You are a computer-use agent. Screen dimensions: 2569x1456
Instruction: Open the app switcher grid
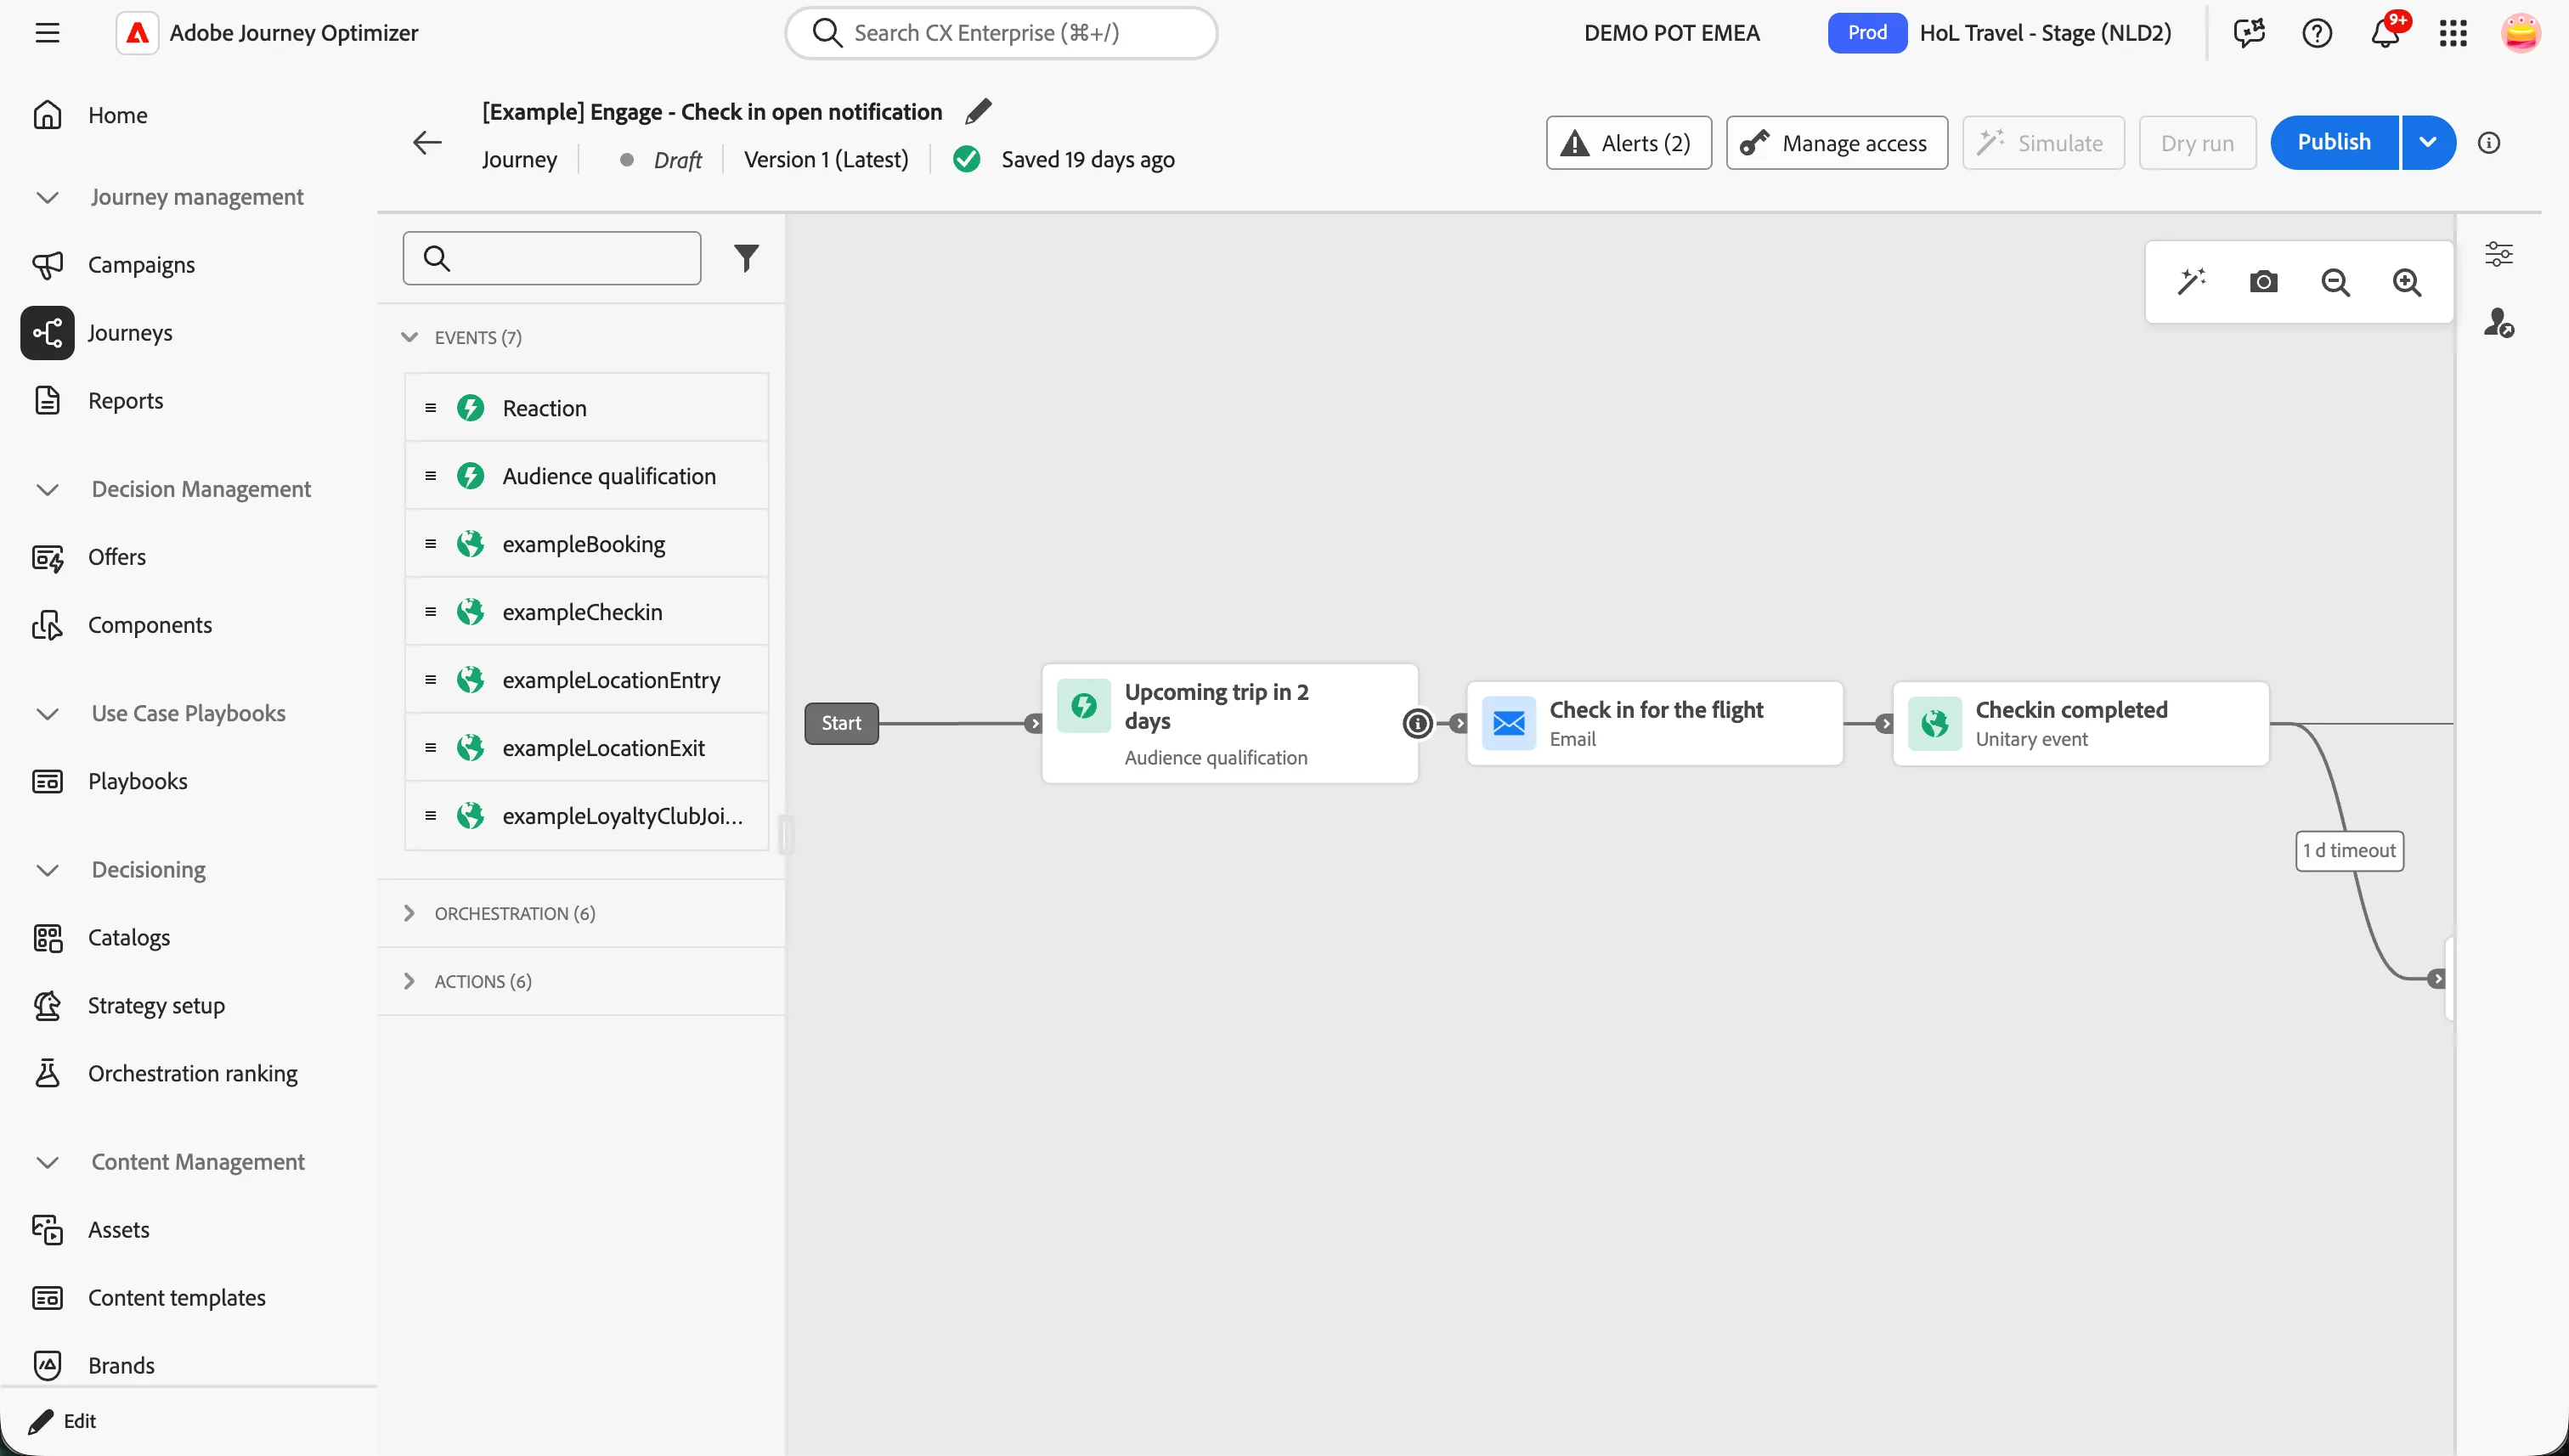pos(2453,33)
